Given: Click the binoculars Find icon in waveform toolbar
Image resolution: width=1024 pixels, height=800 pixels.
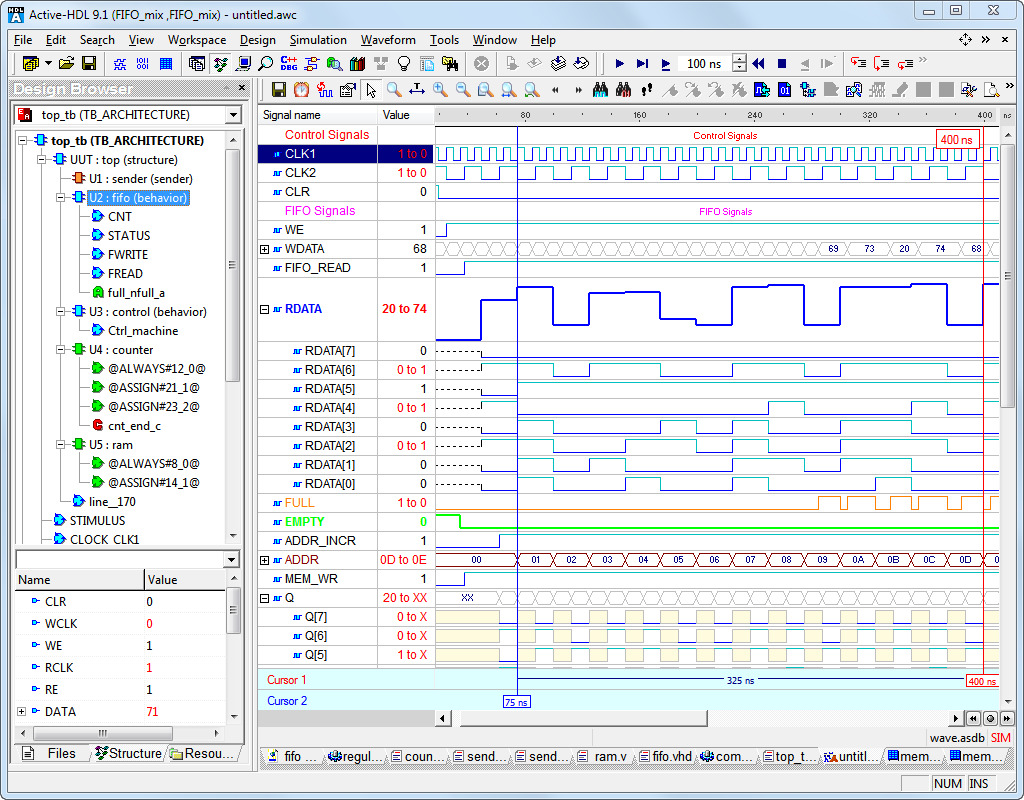Looking at the screenshot, I should point(601,90).
